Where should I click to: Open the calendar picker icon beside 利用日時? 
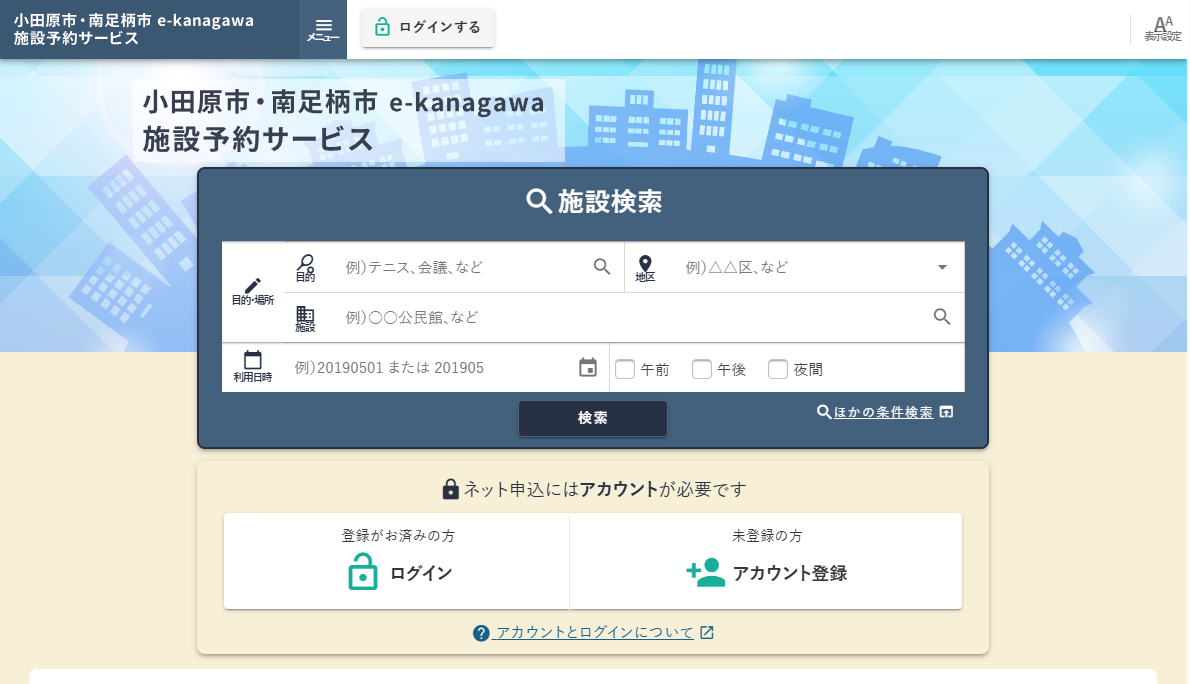[588, 367]
